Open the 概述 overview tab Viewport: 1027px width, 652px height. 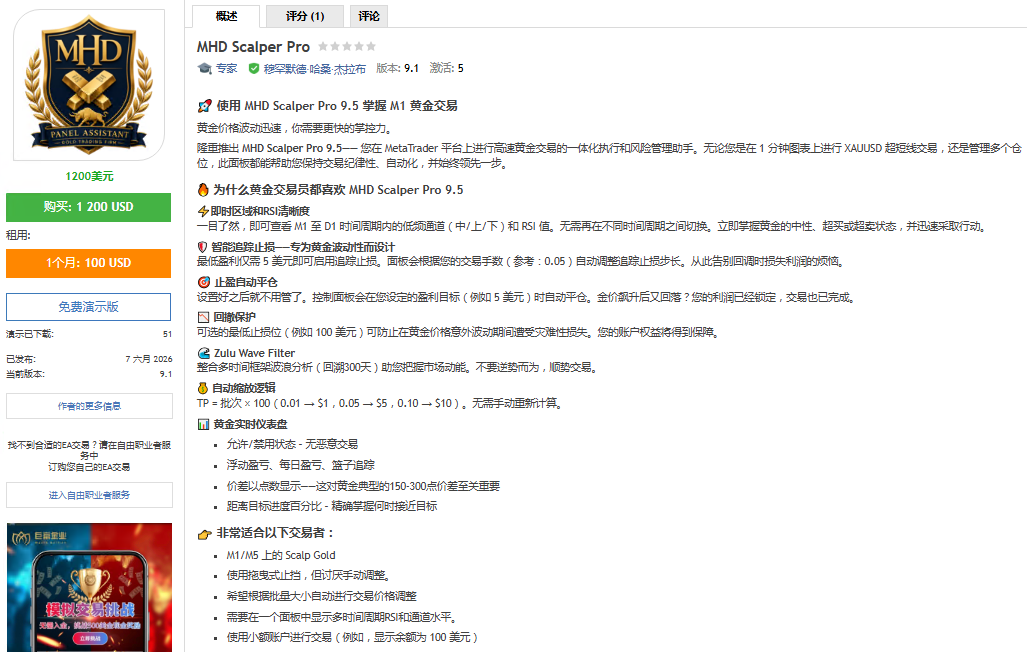[x=226, y=16]
